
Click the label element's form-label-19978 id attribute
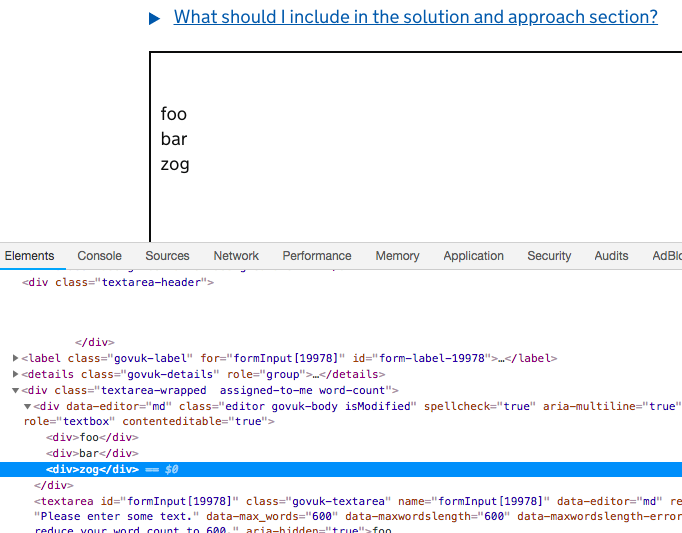coord(422,358)
